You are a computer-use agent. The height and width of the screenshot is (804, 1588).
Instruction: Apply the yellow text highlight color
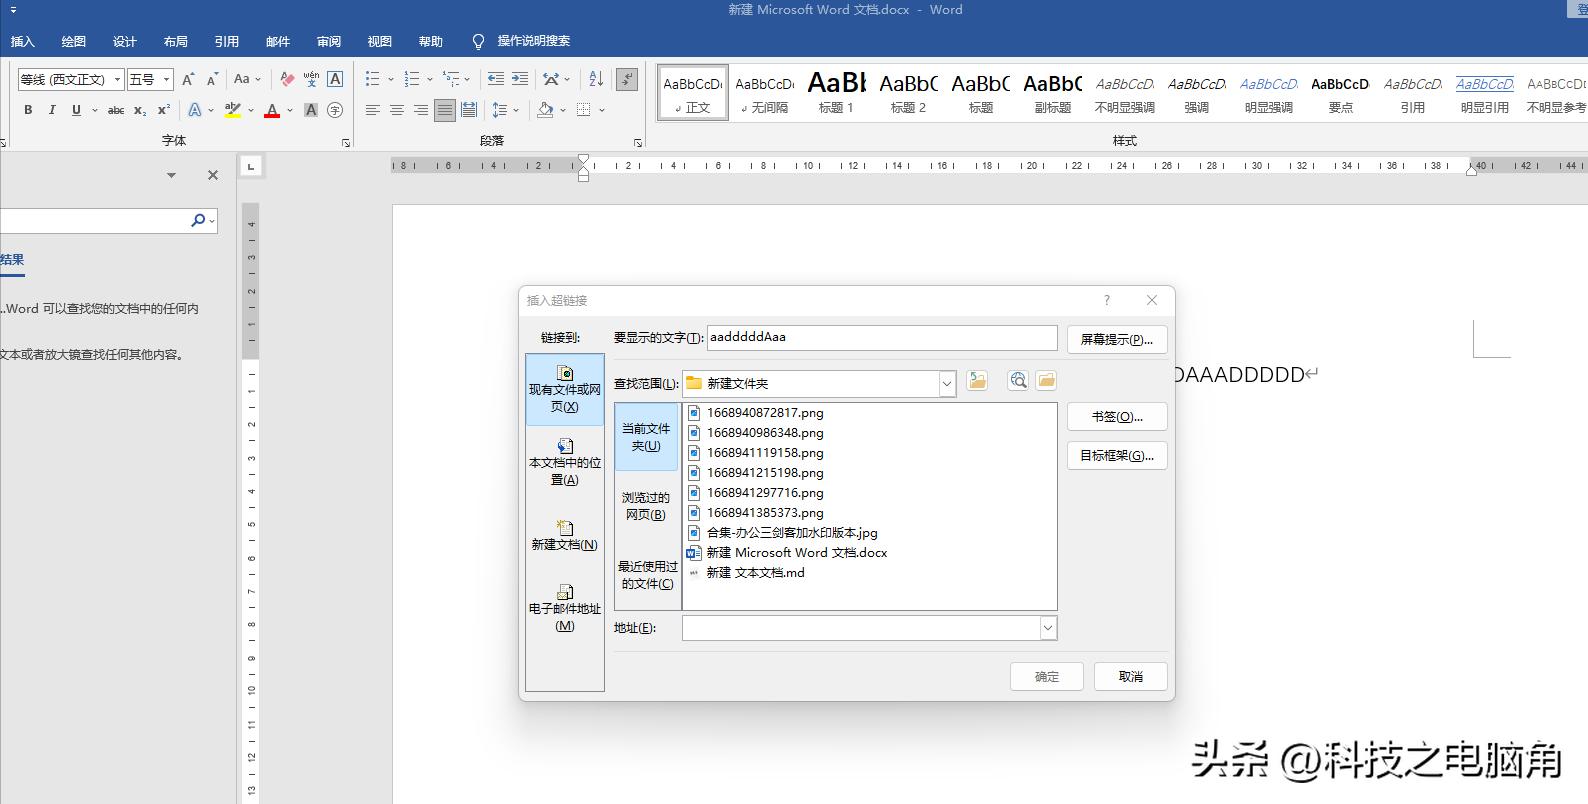tap(233, 110)
